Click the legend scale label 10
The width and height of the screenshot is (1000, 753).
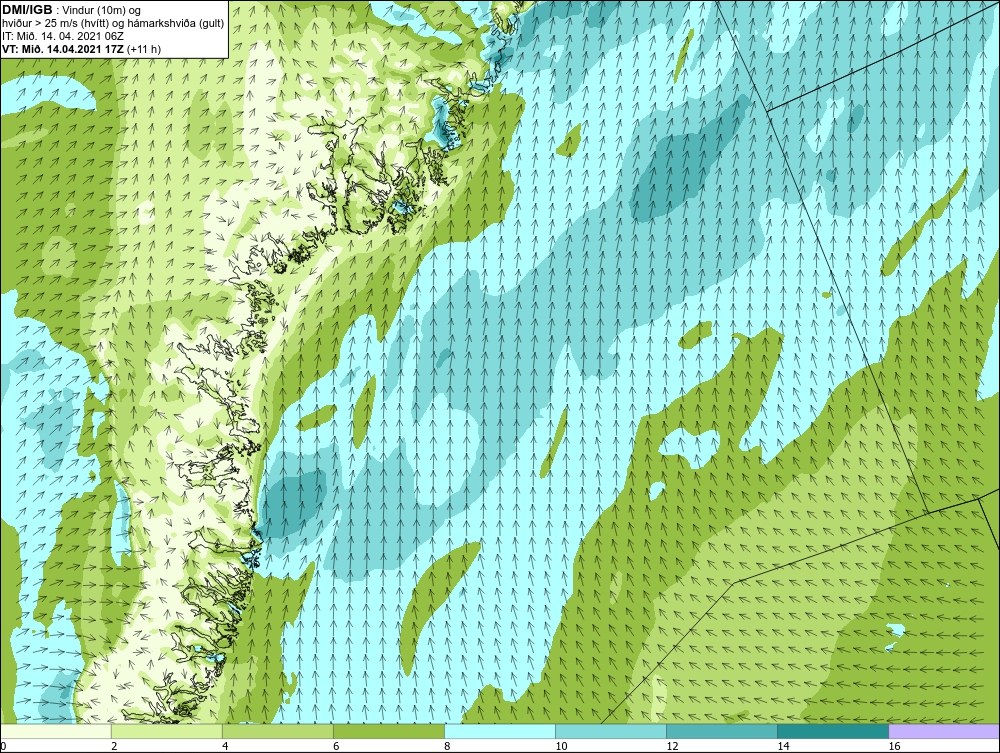[561, 746]
